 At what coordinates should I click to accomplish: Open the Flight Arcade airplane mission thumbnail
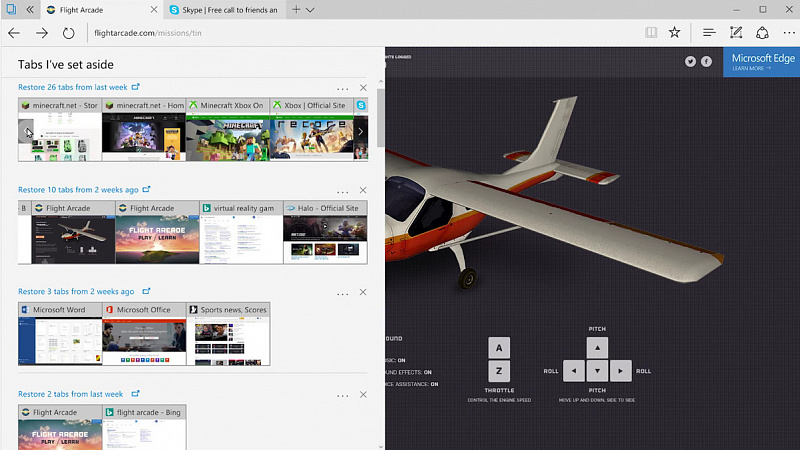pyautogui.click(x=73, y=232)
